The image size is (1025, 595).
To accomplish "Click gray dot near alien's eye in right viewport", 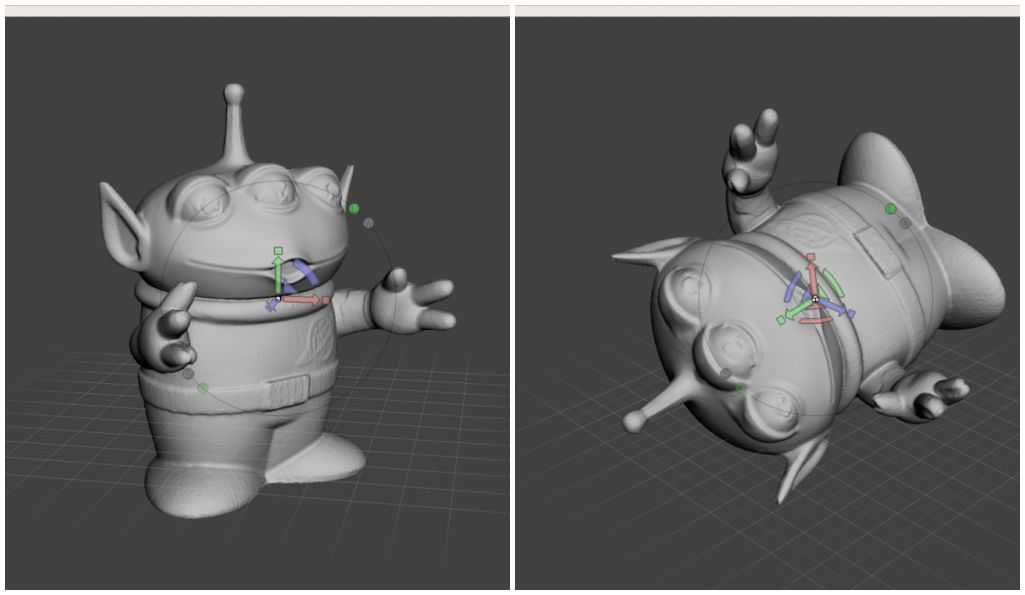I will (725, 373).
